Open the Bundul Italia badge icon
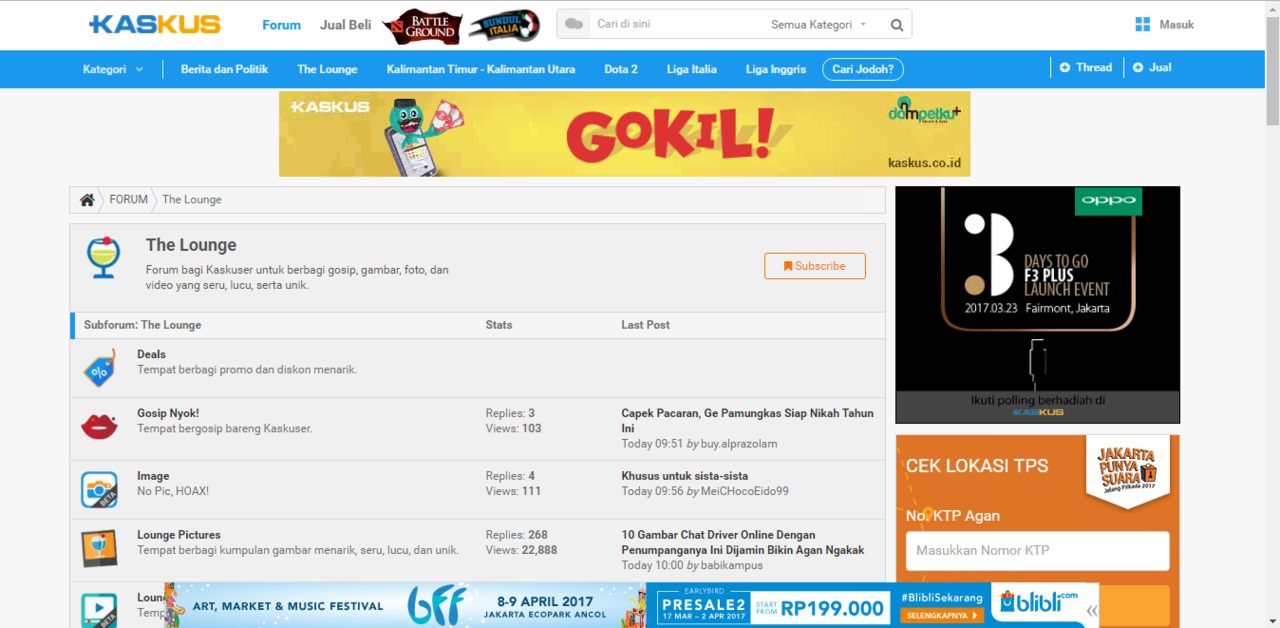The image size is (1280, 628). (x=504, y=25)
